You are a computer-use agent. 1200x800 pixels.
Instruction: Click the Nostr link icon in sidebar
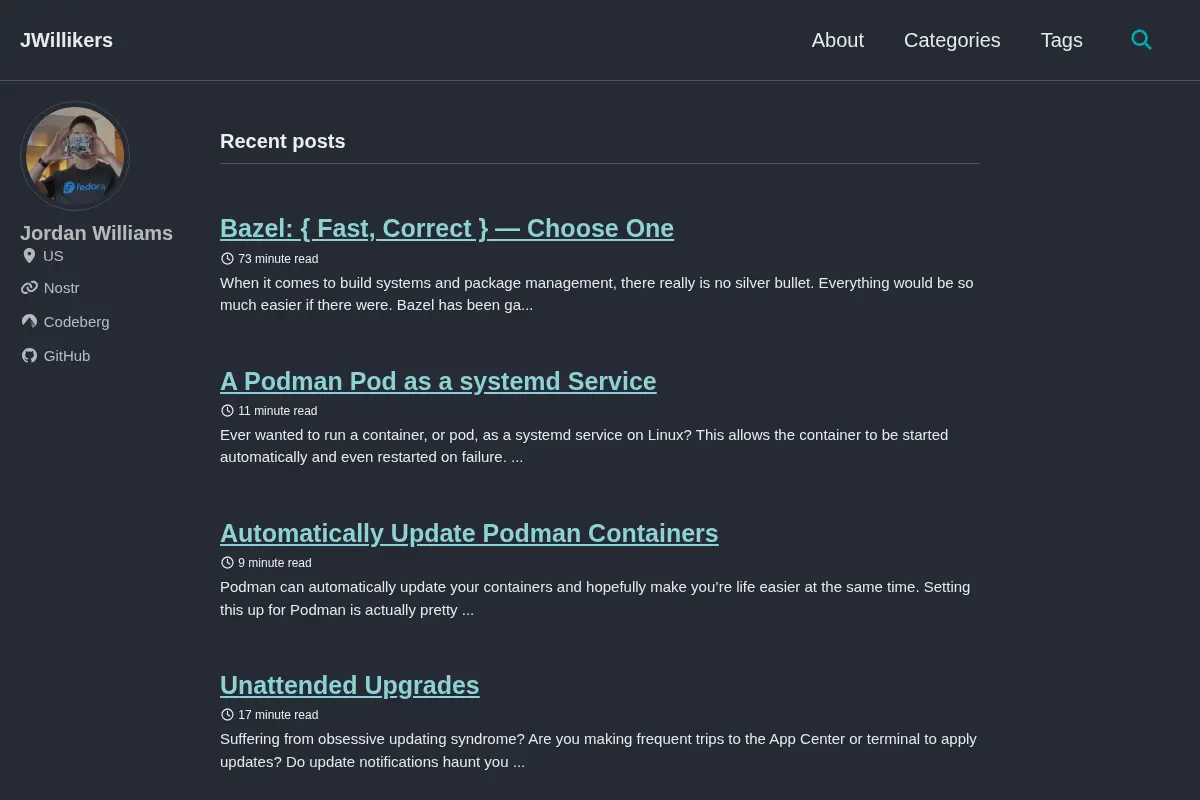point(29,288)
